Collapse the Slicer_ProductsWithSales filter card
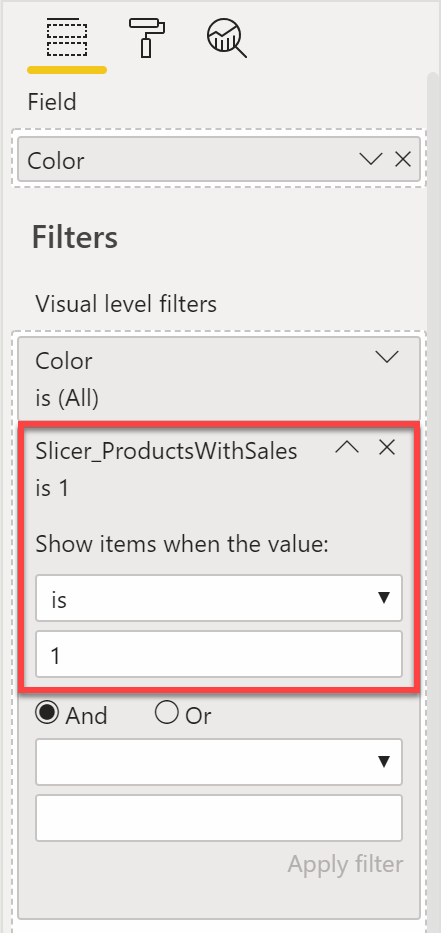Image resolution: width=441 pixels, height=933 pixels. click(347, 448)
